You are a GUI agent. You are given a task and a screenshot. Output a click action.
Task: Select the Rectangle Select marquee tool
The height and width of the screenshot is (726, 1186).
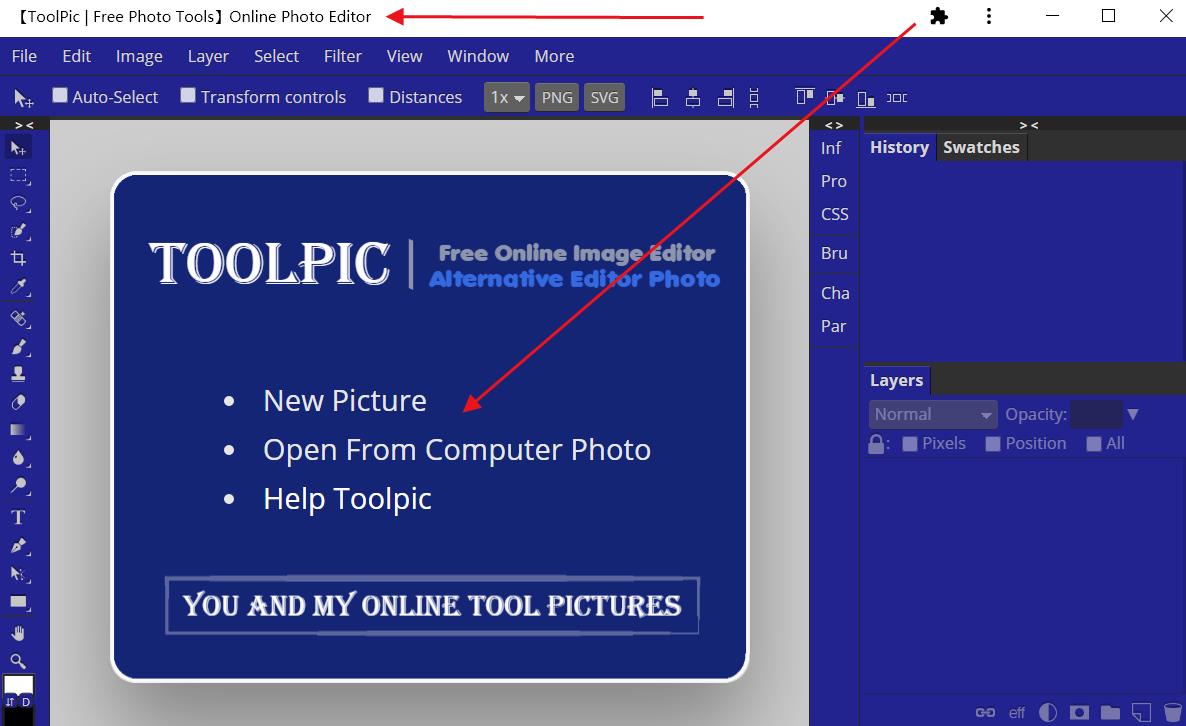(18, 176)
